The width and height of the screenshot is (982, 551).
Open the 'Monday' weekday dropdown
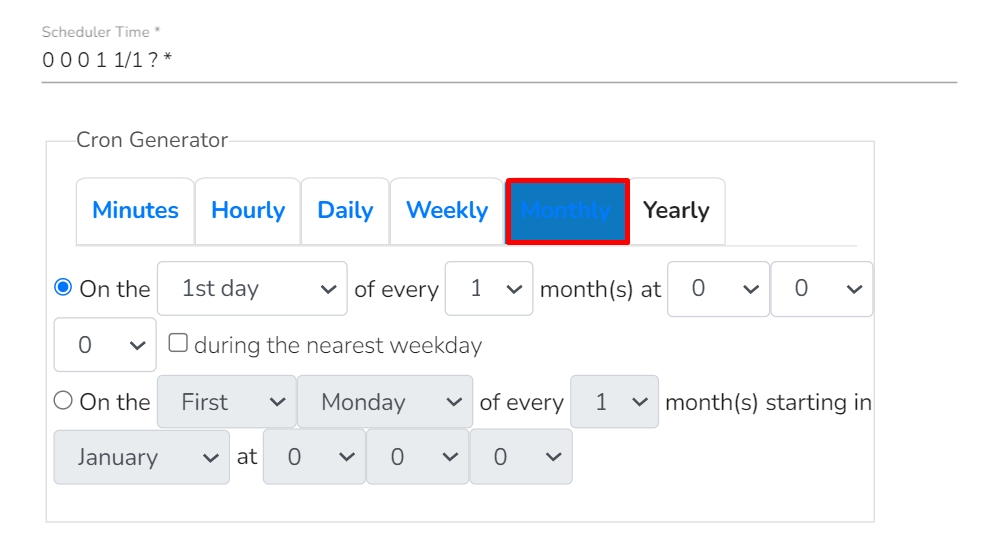[x=385, y=402]
